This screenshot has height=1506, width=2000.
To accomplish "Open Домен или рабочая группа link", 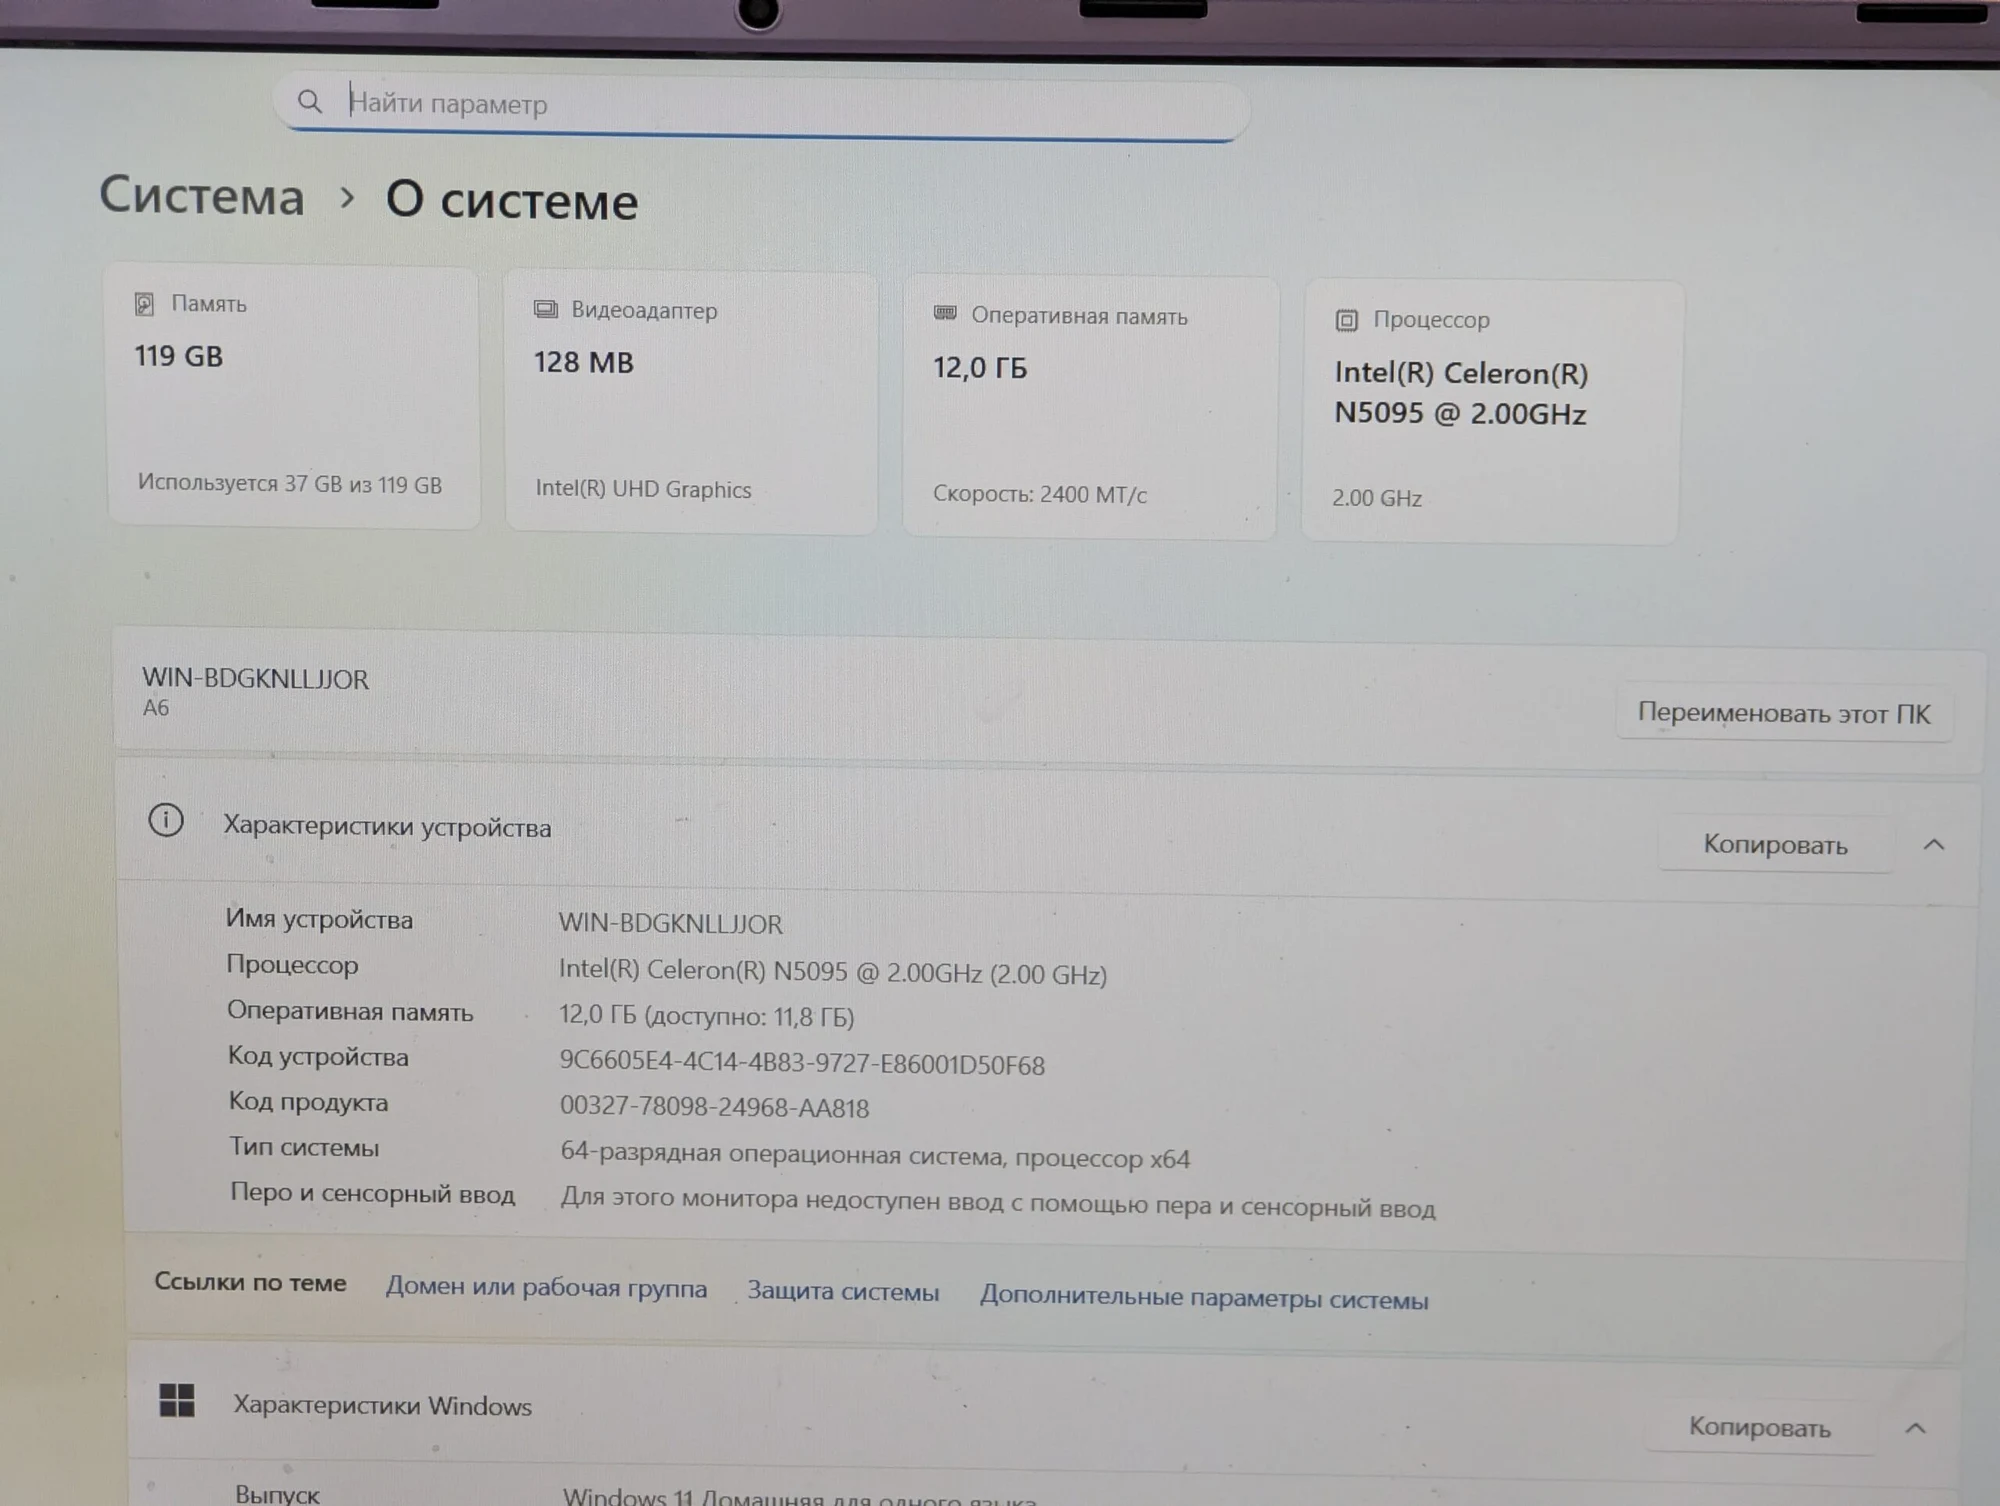I will point(546,1288).
